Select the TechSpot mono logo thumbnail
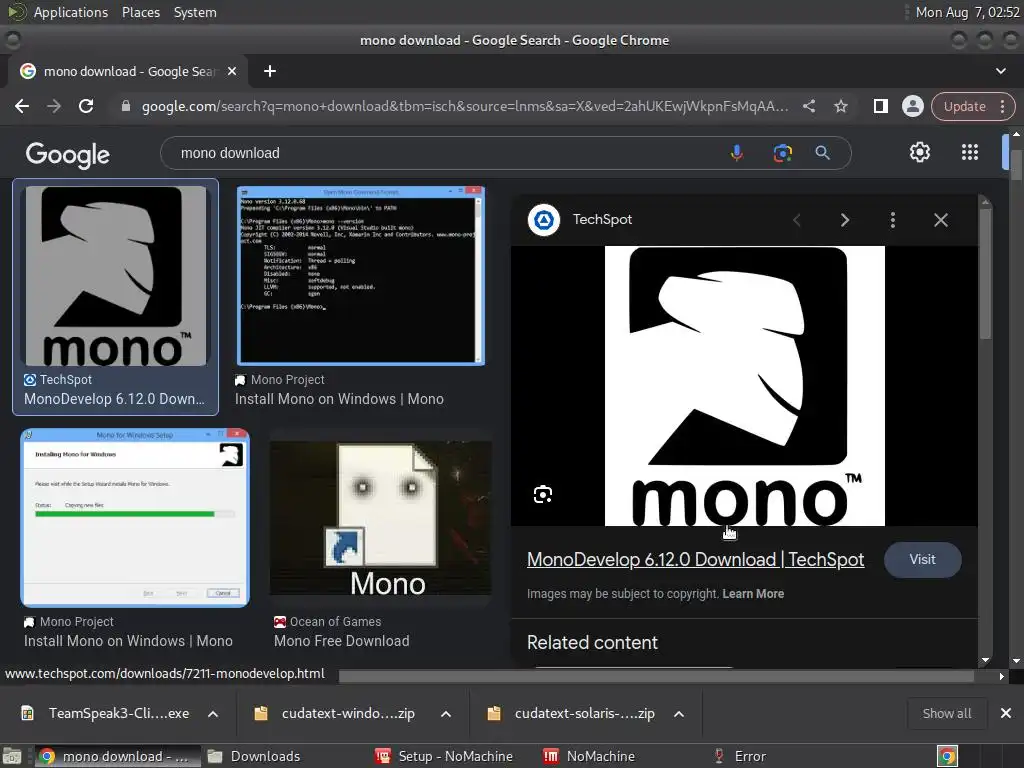1024x768 pixels. coord(116,276)
